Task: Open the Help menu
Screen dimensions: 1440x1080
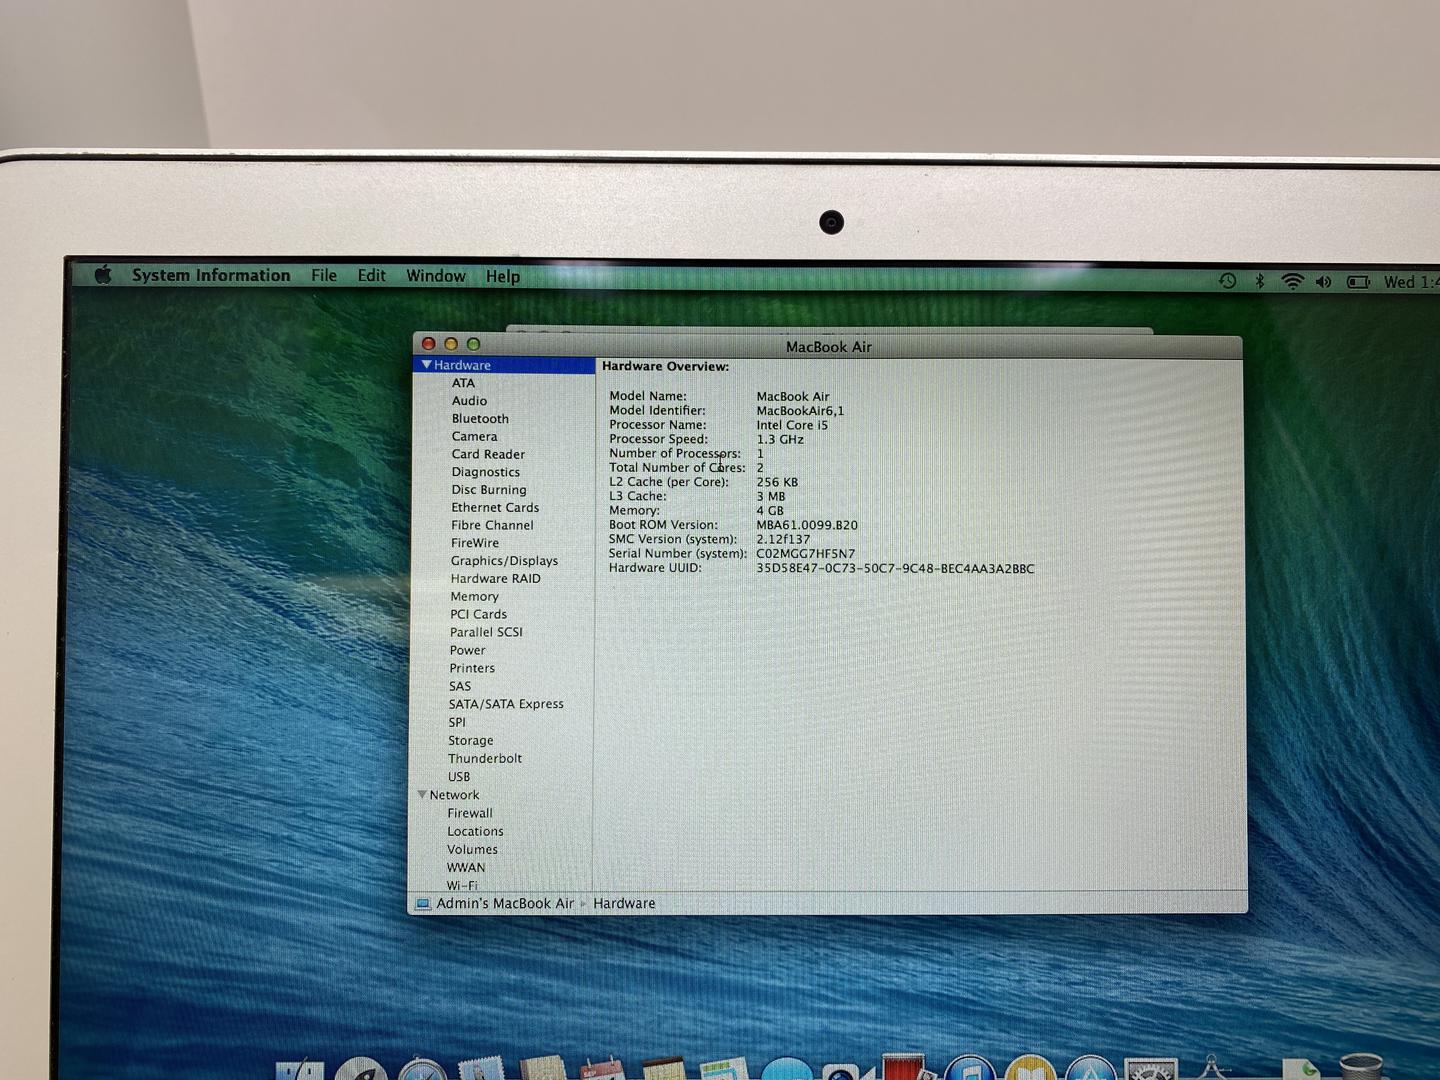Action: (503, 277)
